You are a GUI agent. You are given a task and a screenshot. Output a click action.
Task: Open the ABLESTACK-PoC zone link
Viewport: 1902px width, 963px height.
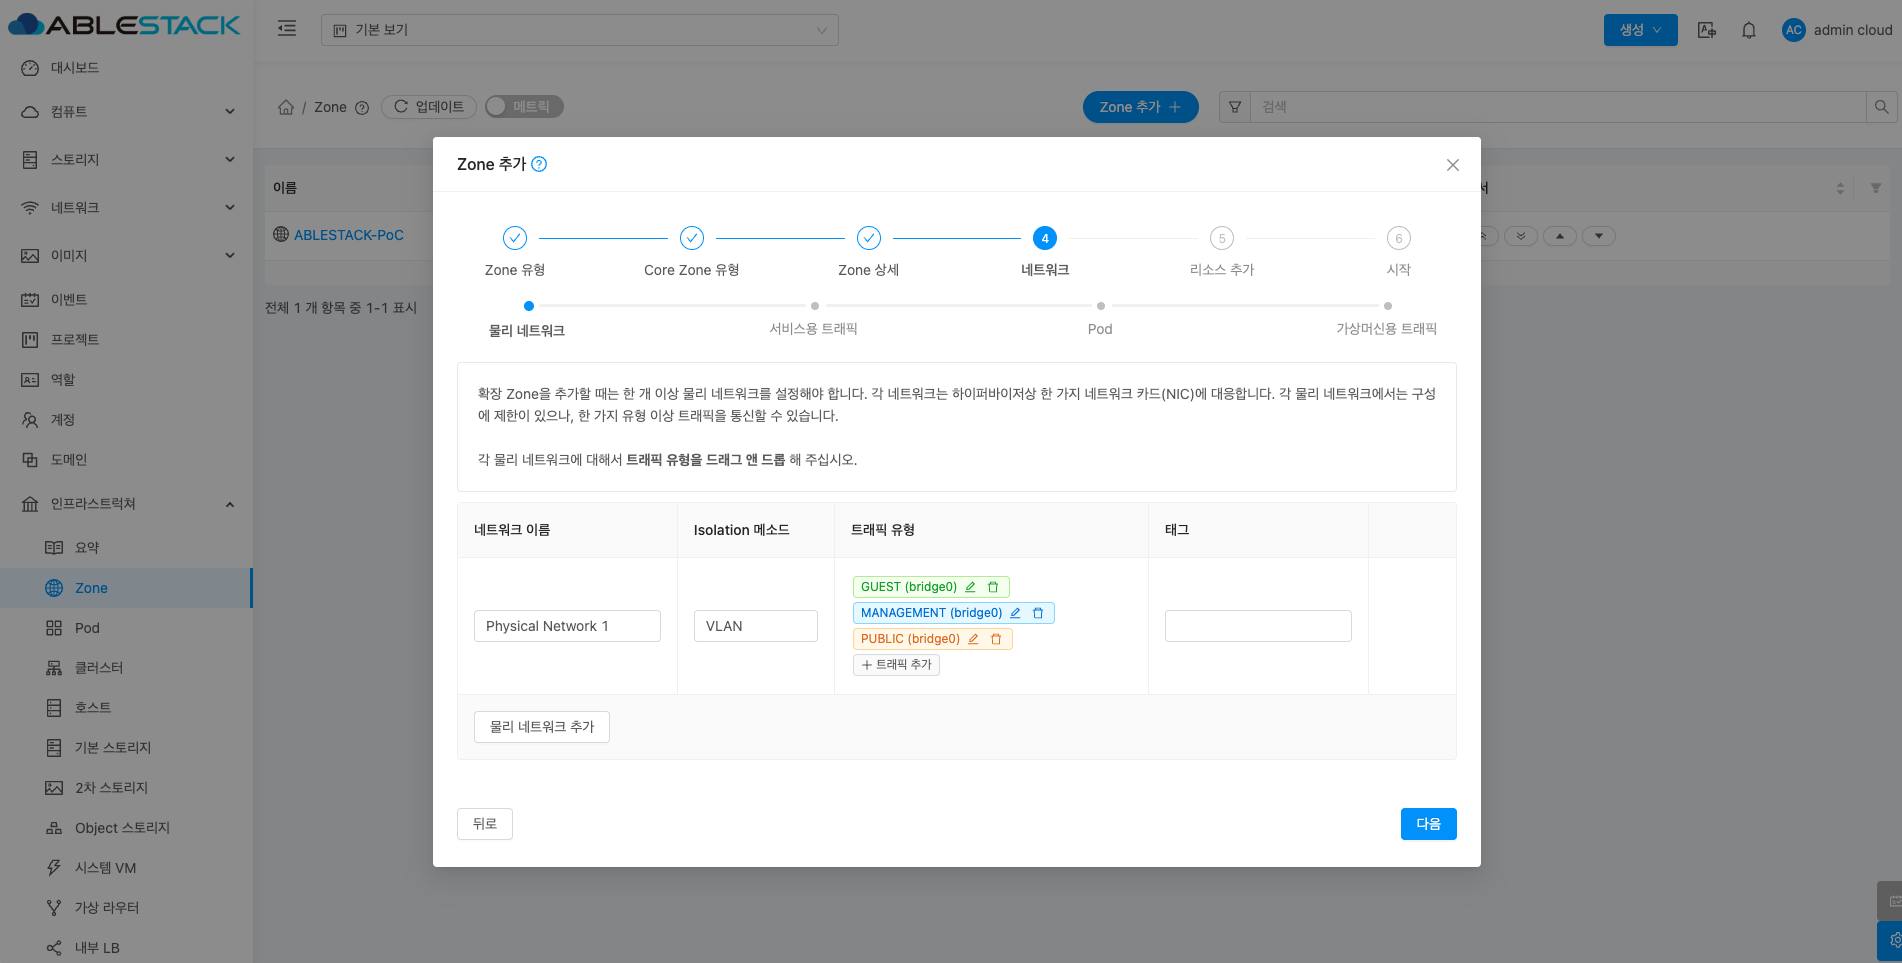[349, 235]
